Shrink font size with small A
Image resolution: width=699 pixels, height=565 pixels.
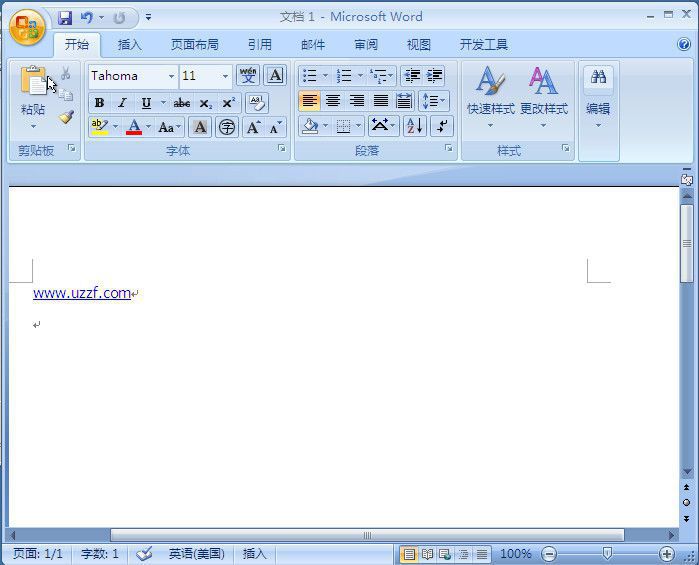(x=275, y=128)
